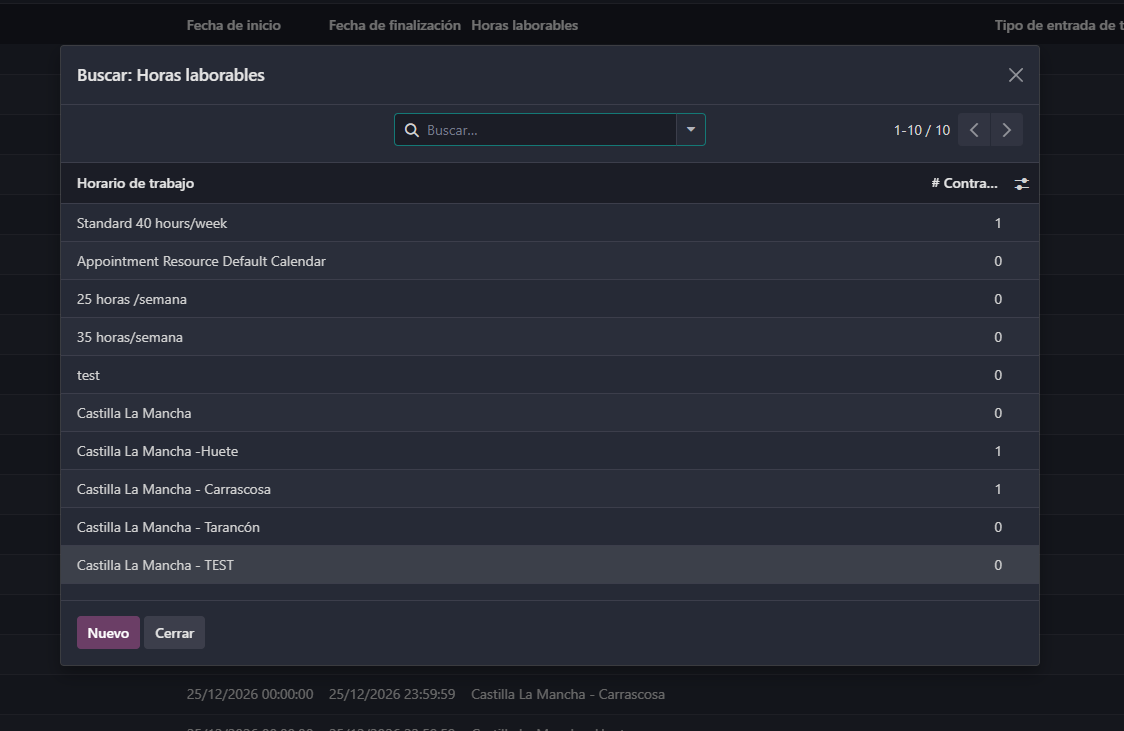Click the magnifying glass search icon
This screenshot has height=731, width=1124.
(x=411, y=130)
